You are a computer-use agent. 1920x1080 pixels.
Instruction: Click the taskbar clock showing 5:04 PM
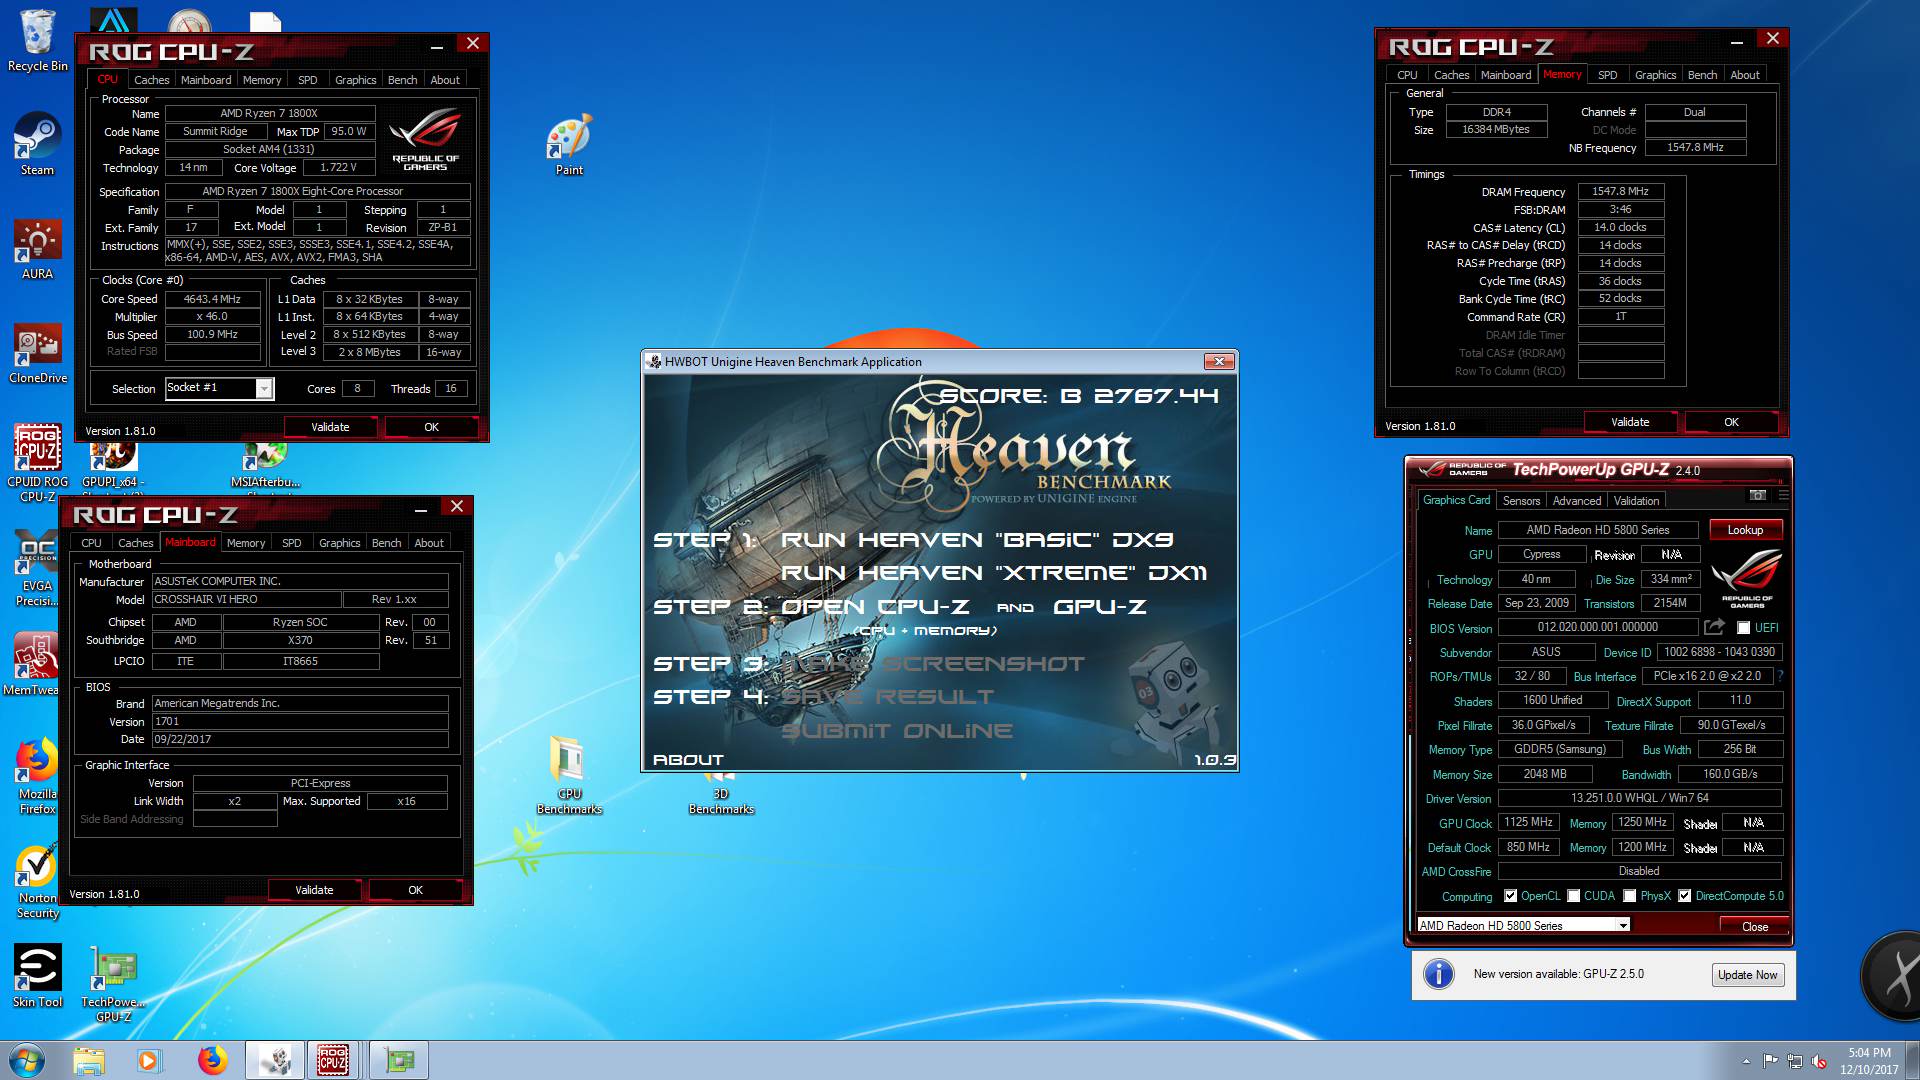(x=1868, y=1061)
